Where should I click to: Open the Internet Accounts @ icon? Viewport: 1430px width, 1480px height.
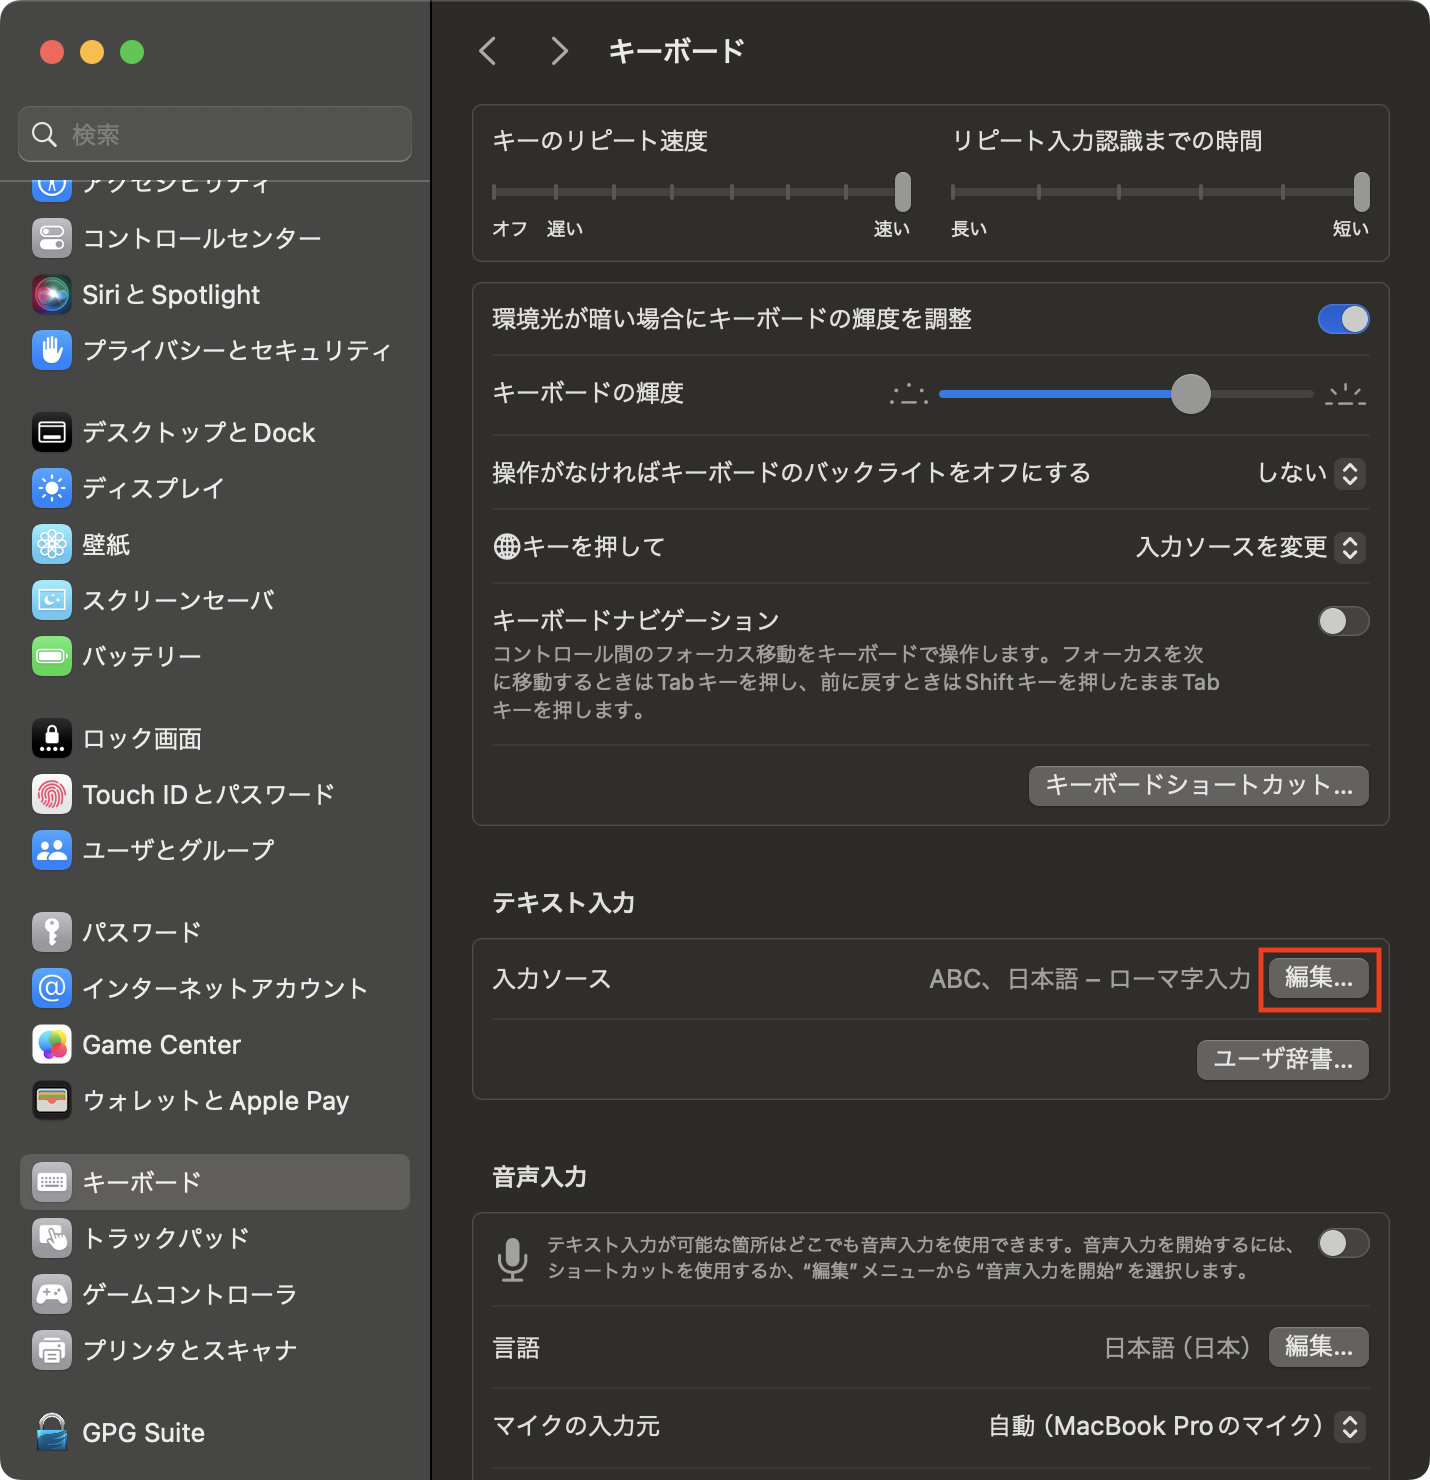pyautogui.click(x=52, y=988)
